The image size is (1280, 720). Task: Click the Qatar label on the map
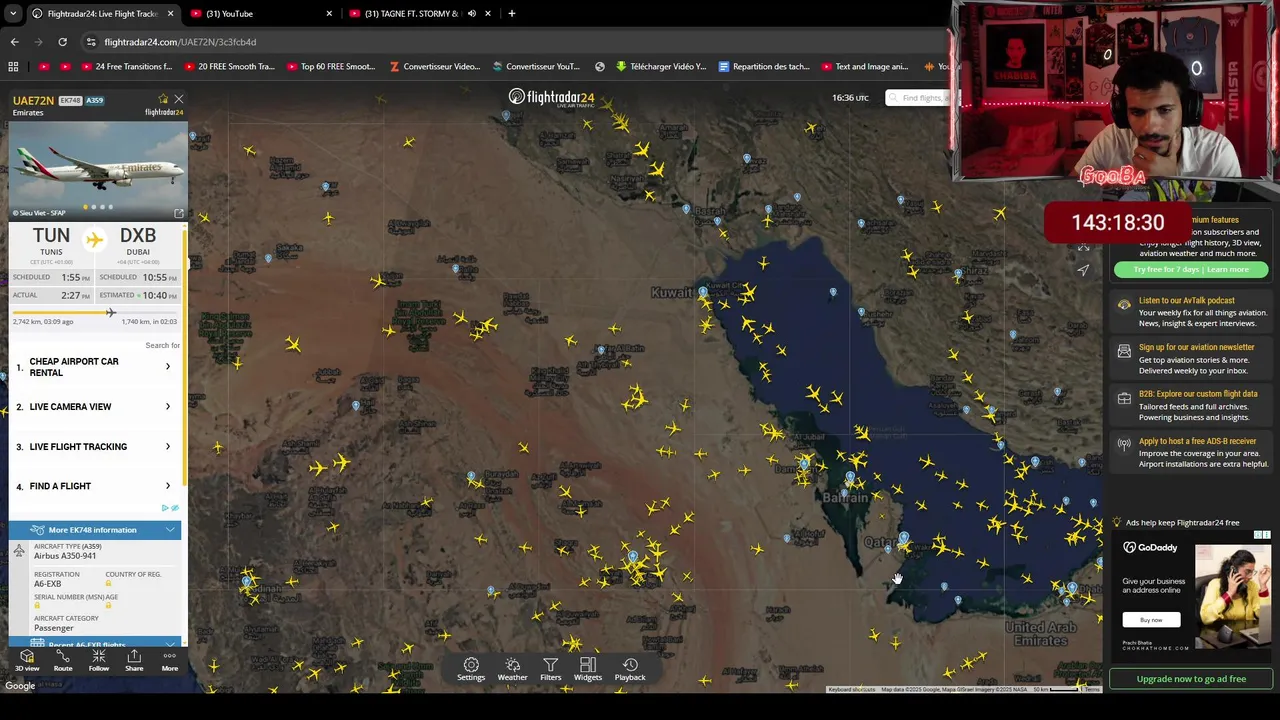(x=882, y=542)
